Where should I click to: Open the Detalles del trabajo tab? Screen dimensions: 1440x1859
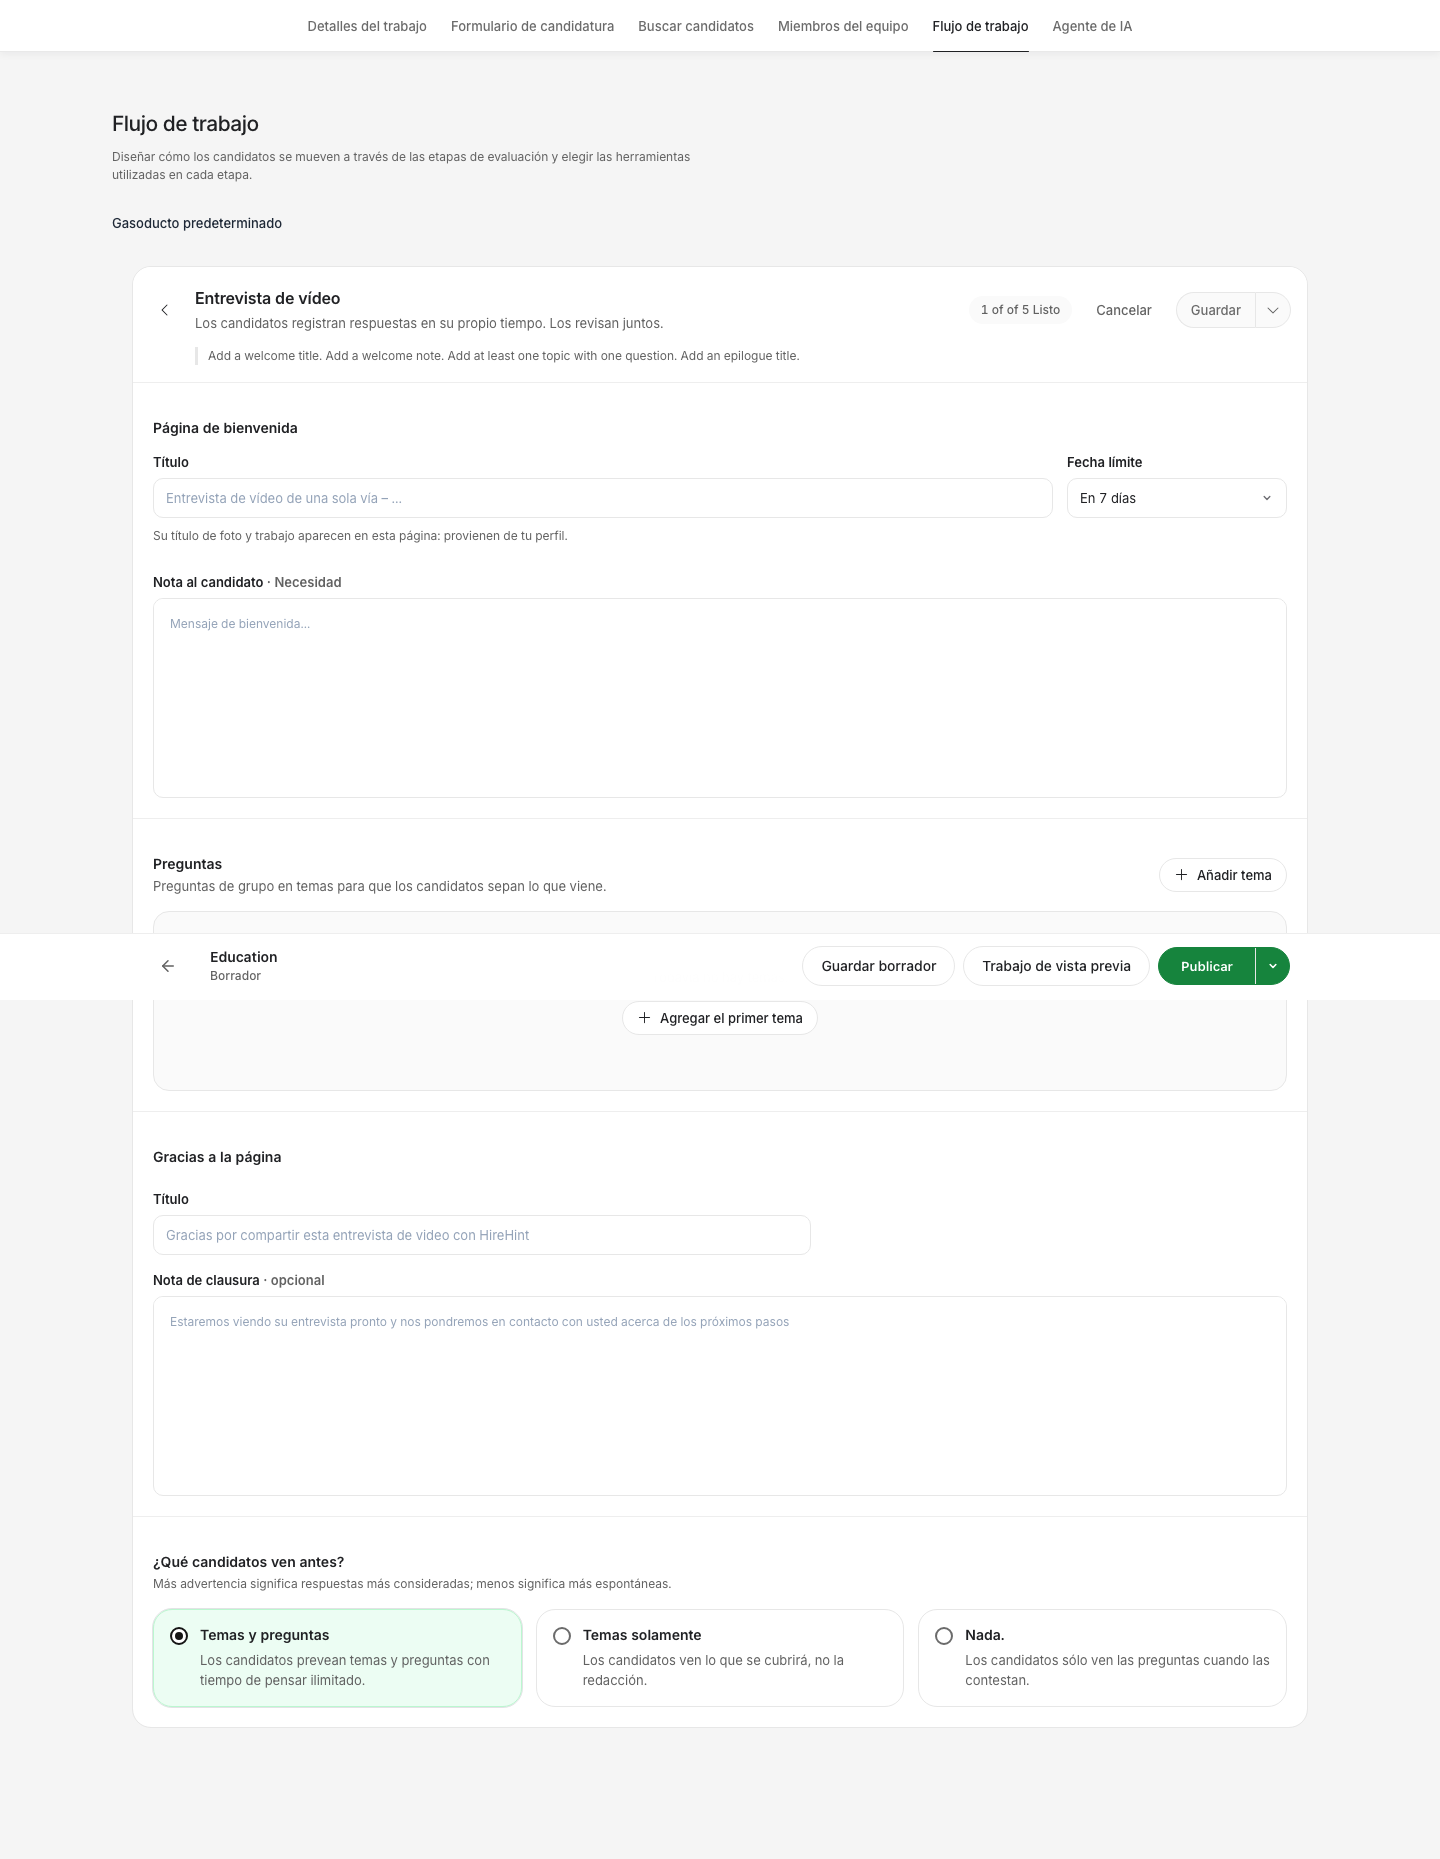click(x=367, y=26)
